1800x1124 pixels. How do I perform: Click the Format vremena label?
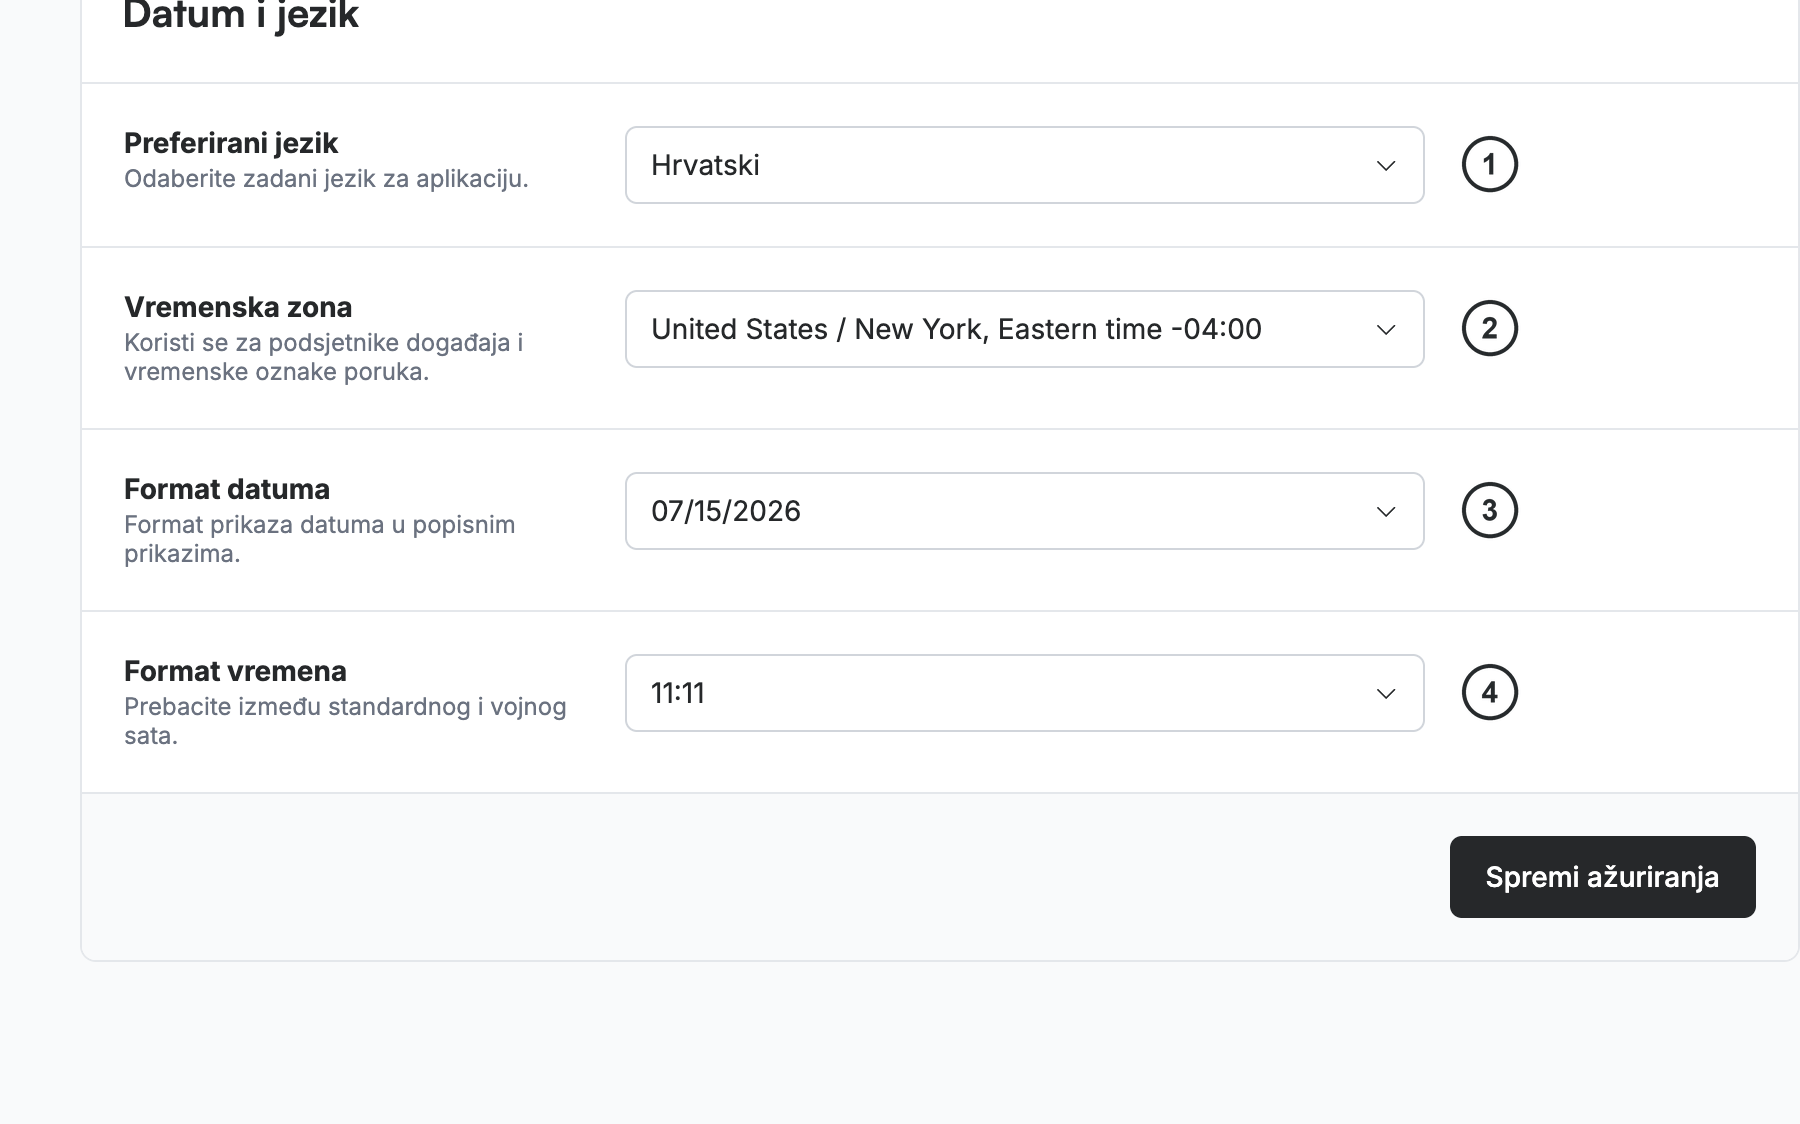pyautogui.click(x=235, y=671)
